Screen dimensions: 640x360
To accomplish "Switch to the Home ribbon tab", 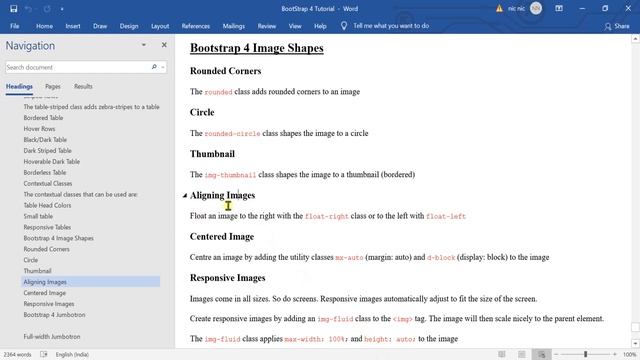I will point(44,26).
